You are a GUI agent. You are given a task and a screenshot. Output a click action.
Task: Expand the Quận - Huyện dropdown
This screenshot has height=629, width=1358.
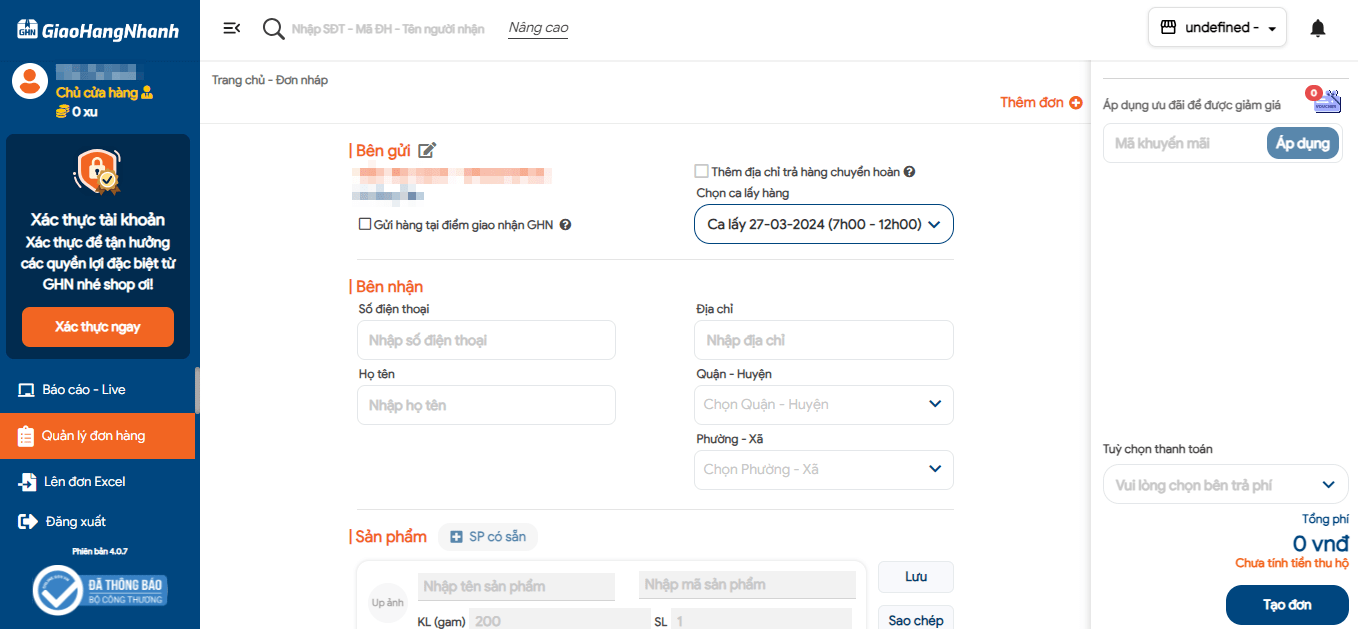coord(823,405)
